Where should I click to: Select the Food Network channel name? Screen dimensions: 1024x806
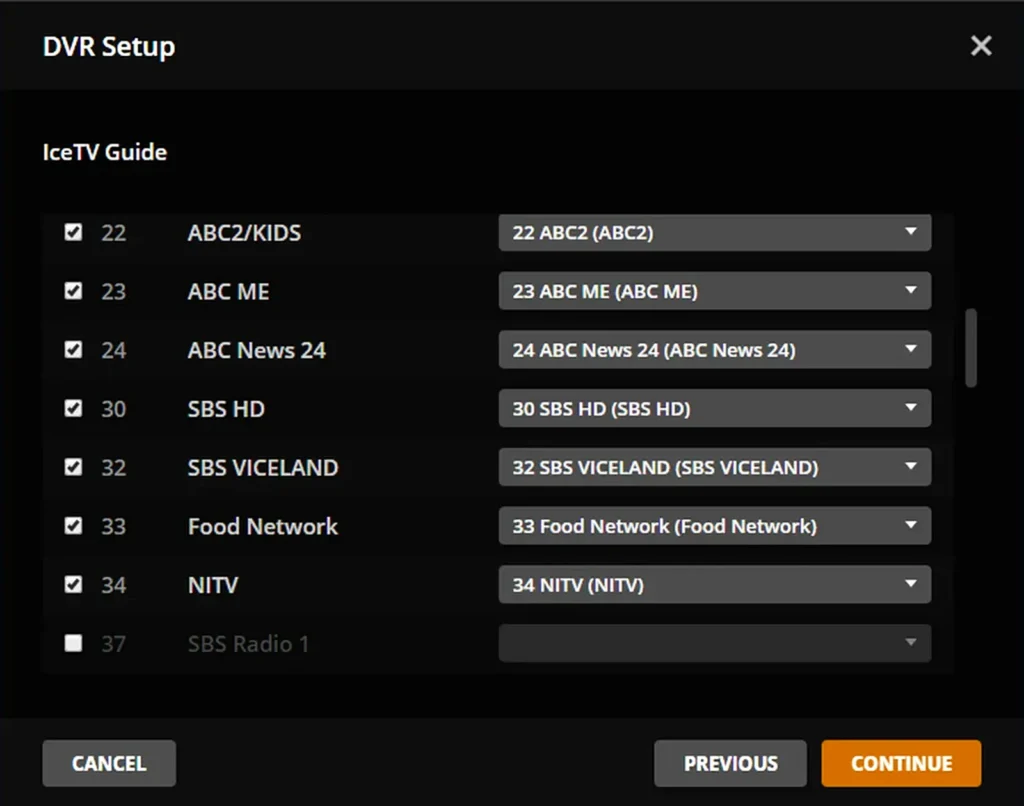(263, 526)
